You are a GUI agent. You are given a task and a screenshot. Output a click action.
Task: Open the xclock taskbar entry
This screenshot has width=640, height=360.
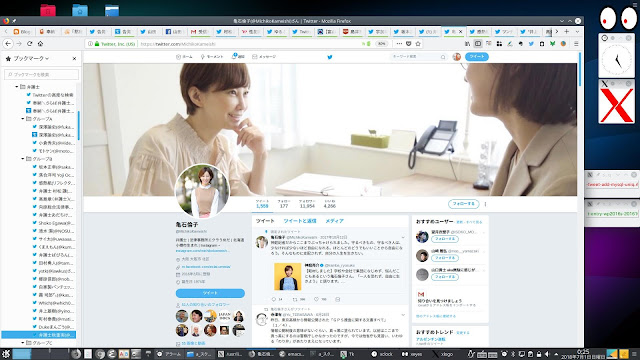tap(382, 354)
